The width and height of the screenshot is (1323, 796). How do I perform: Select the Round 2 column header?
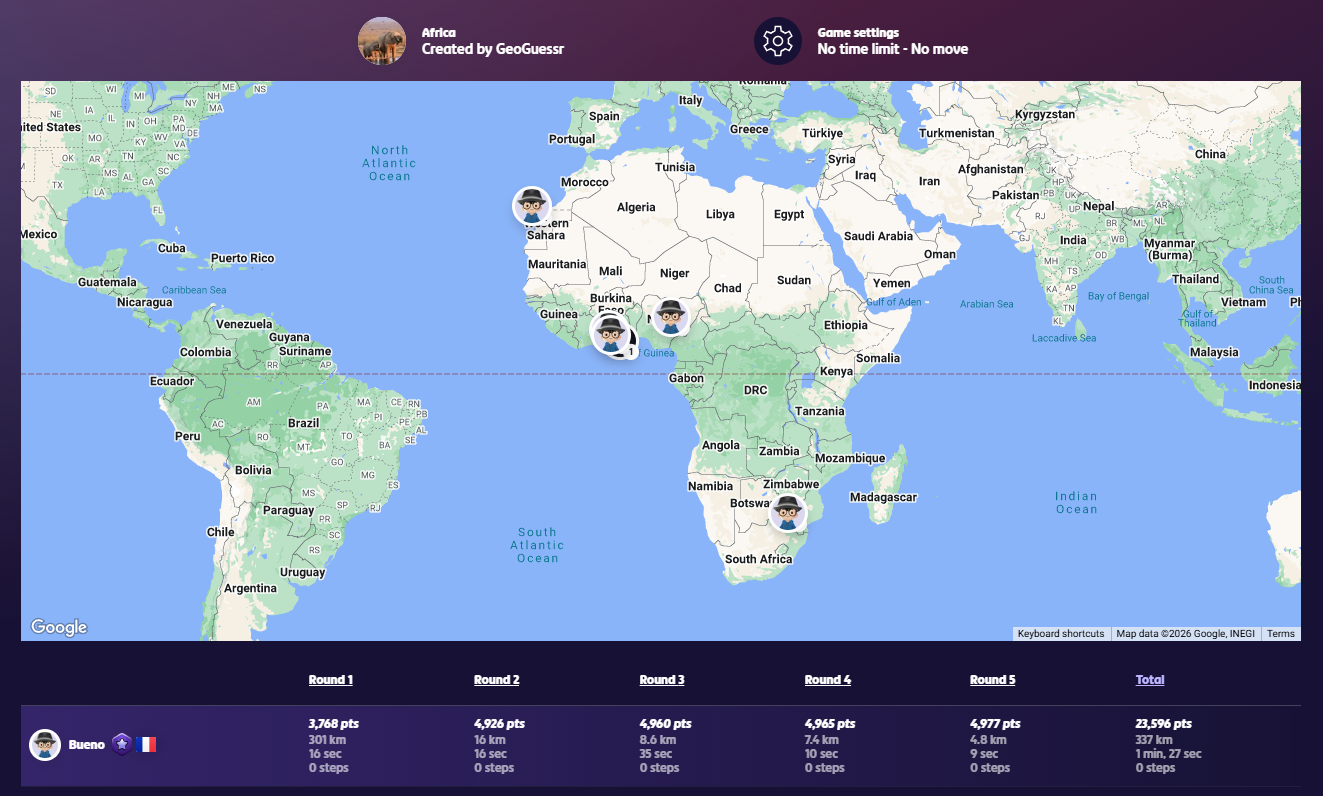[x=496, y=680]
